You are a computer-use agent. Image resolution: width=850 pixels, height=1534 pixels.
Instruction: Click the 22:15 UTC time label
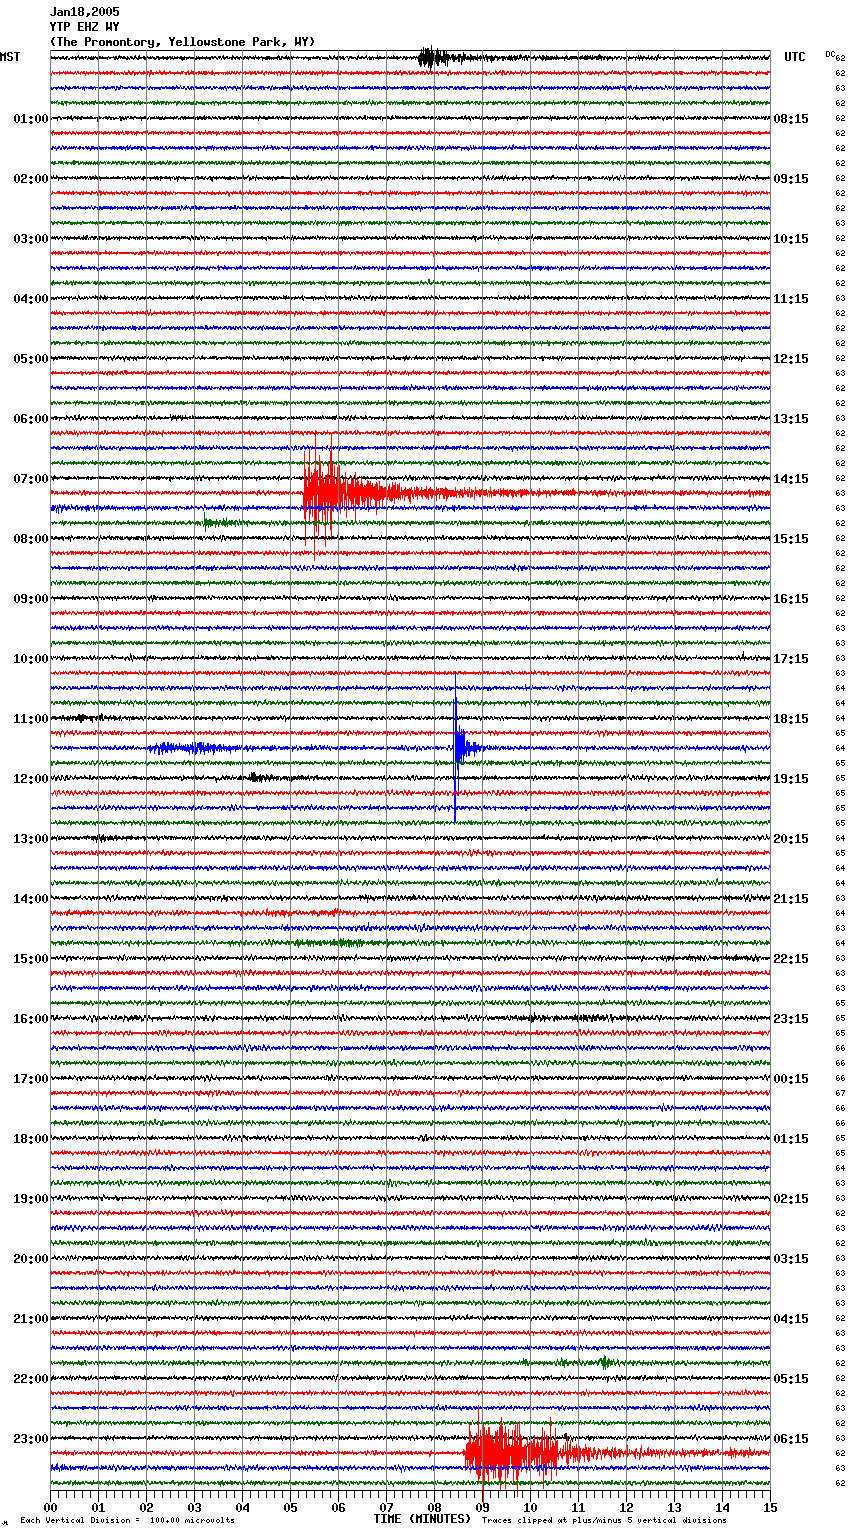point(791,959)
